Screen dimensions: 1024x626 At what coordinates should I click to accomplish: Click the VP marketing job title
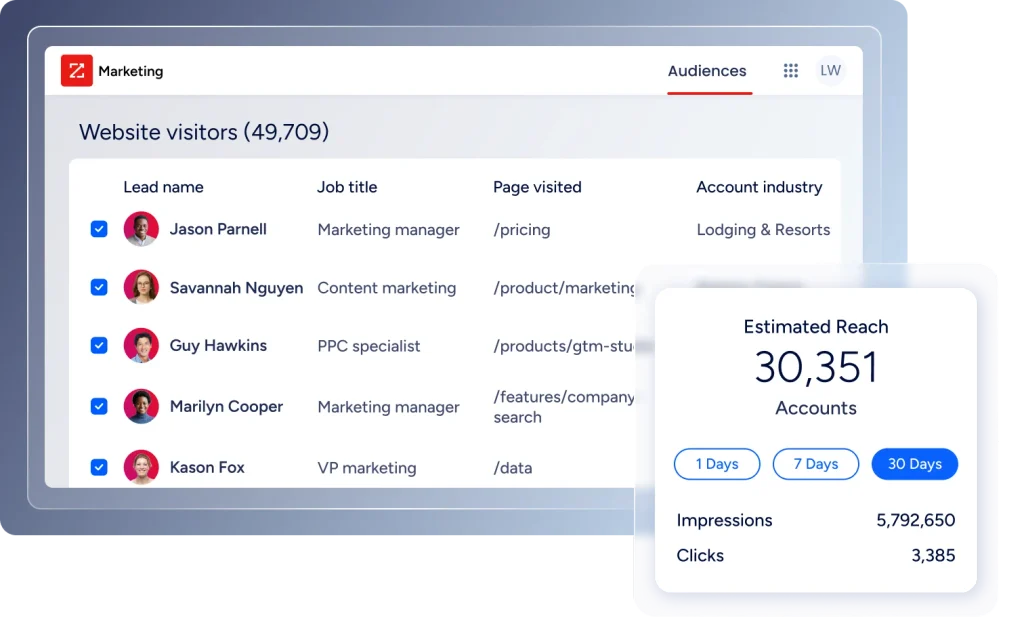point(367,468)
